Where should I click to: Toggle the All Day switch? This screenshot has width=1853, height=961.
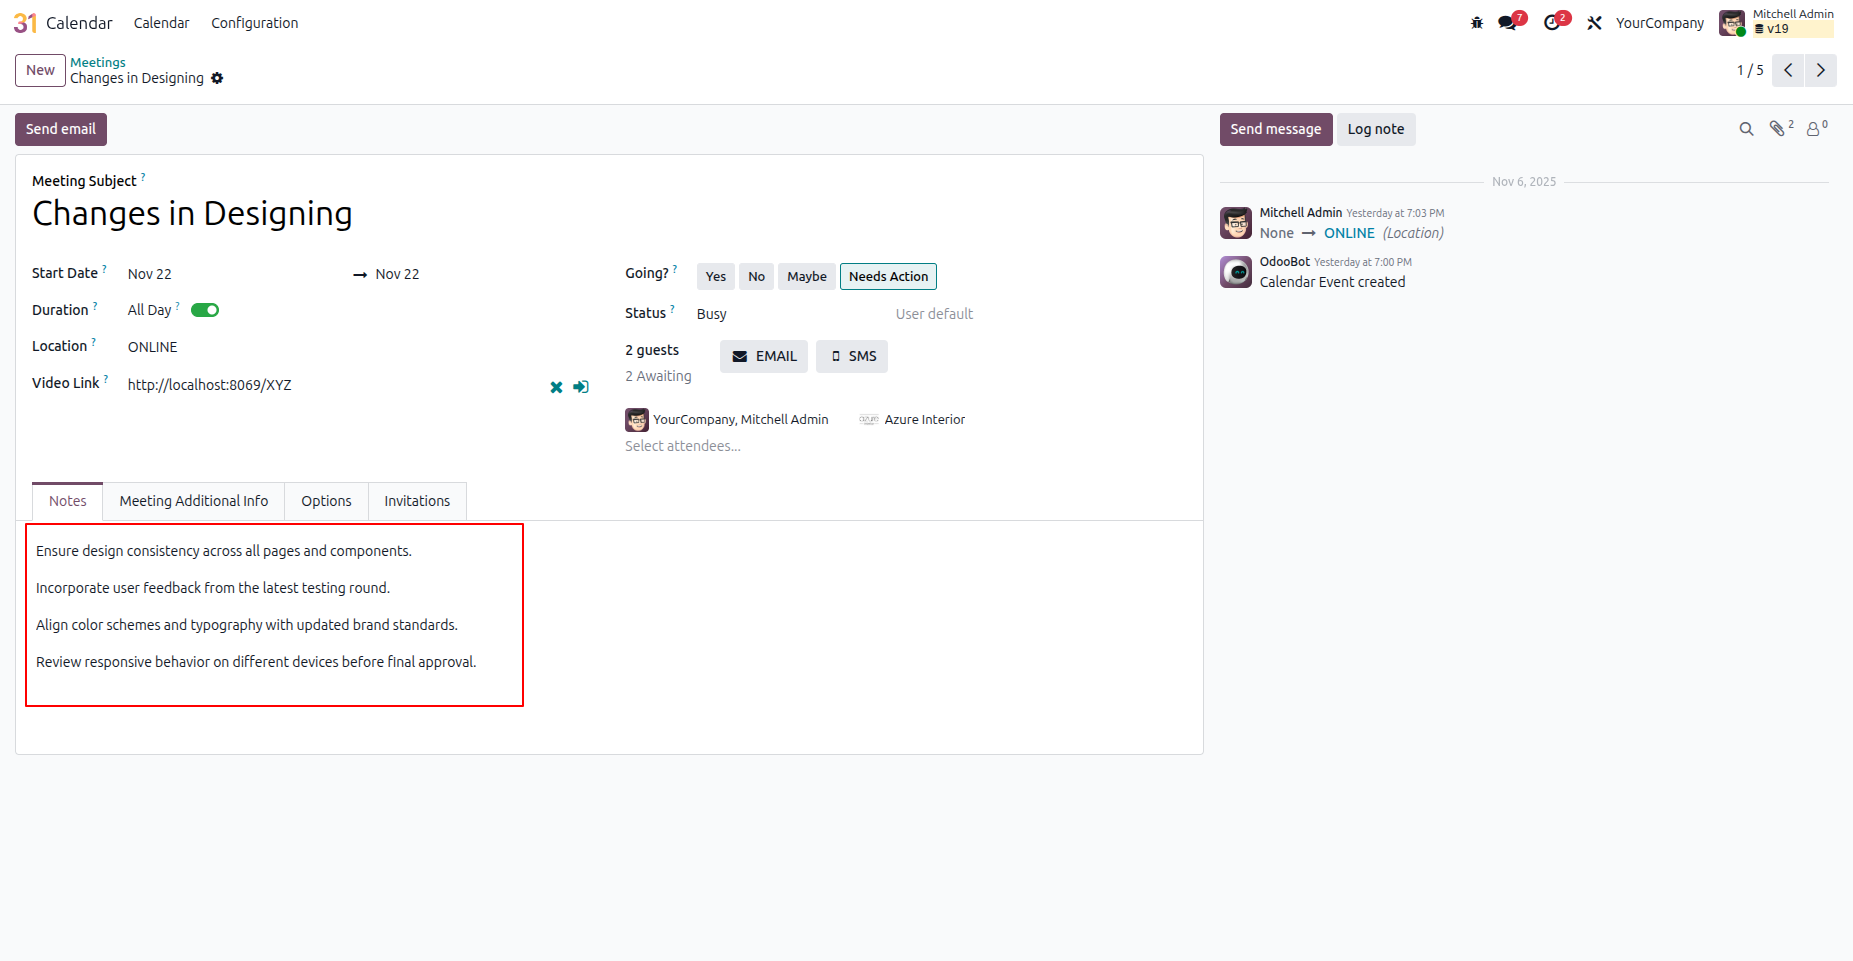point(205,310)
